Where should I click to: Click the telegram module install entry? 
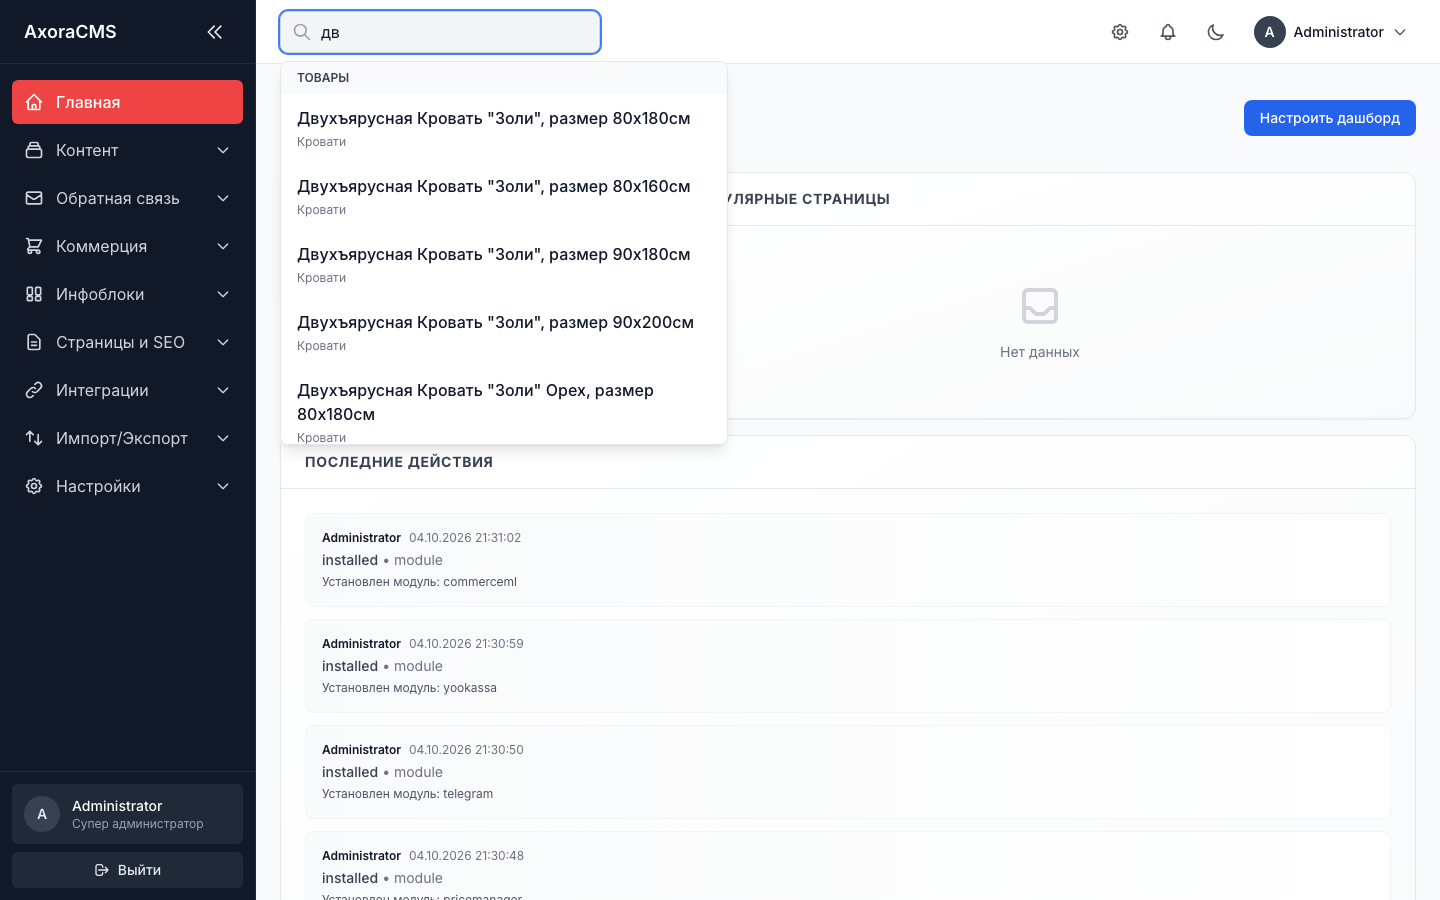click(848, 772)
